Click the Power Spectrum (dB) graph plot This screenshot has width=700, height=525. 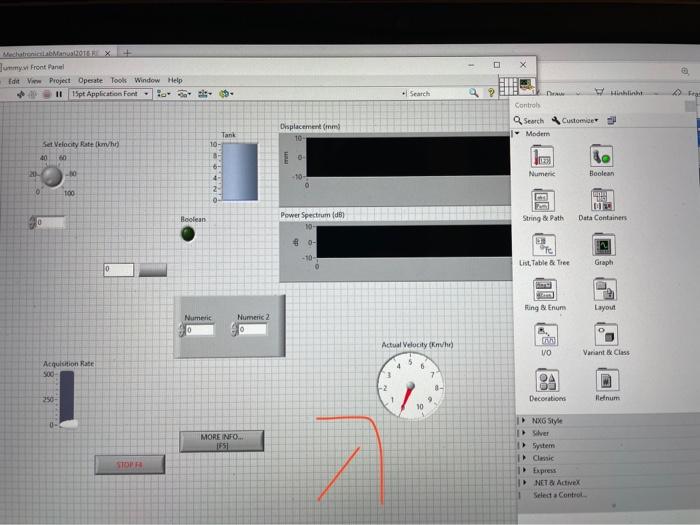coord(413,242)
